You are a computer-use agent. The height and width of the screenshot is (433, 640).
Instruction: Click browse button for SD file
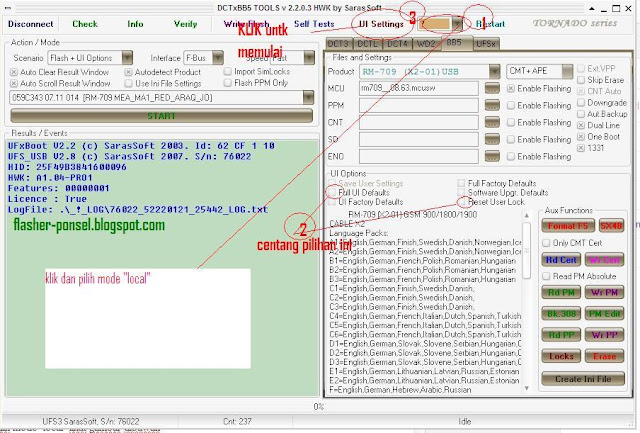pos(492,139)
